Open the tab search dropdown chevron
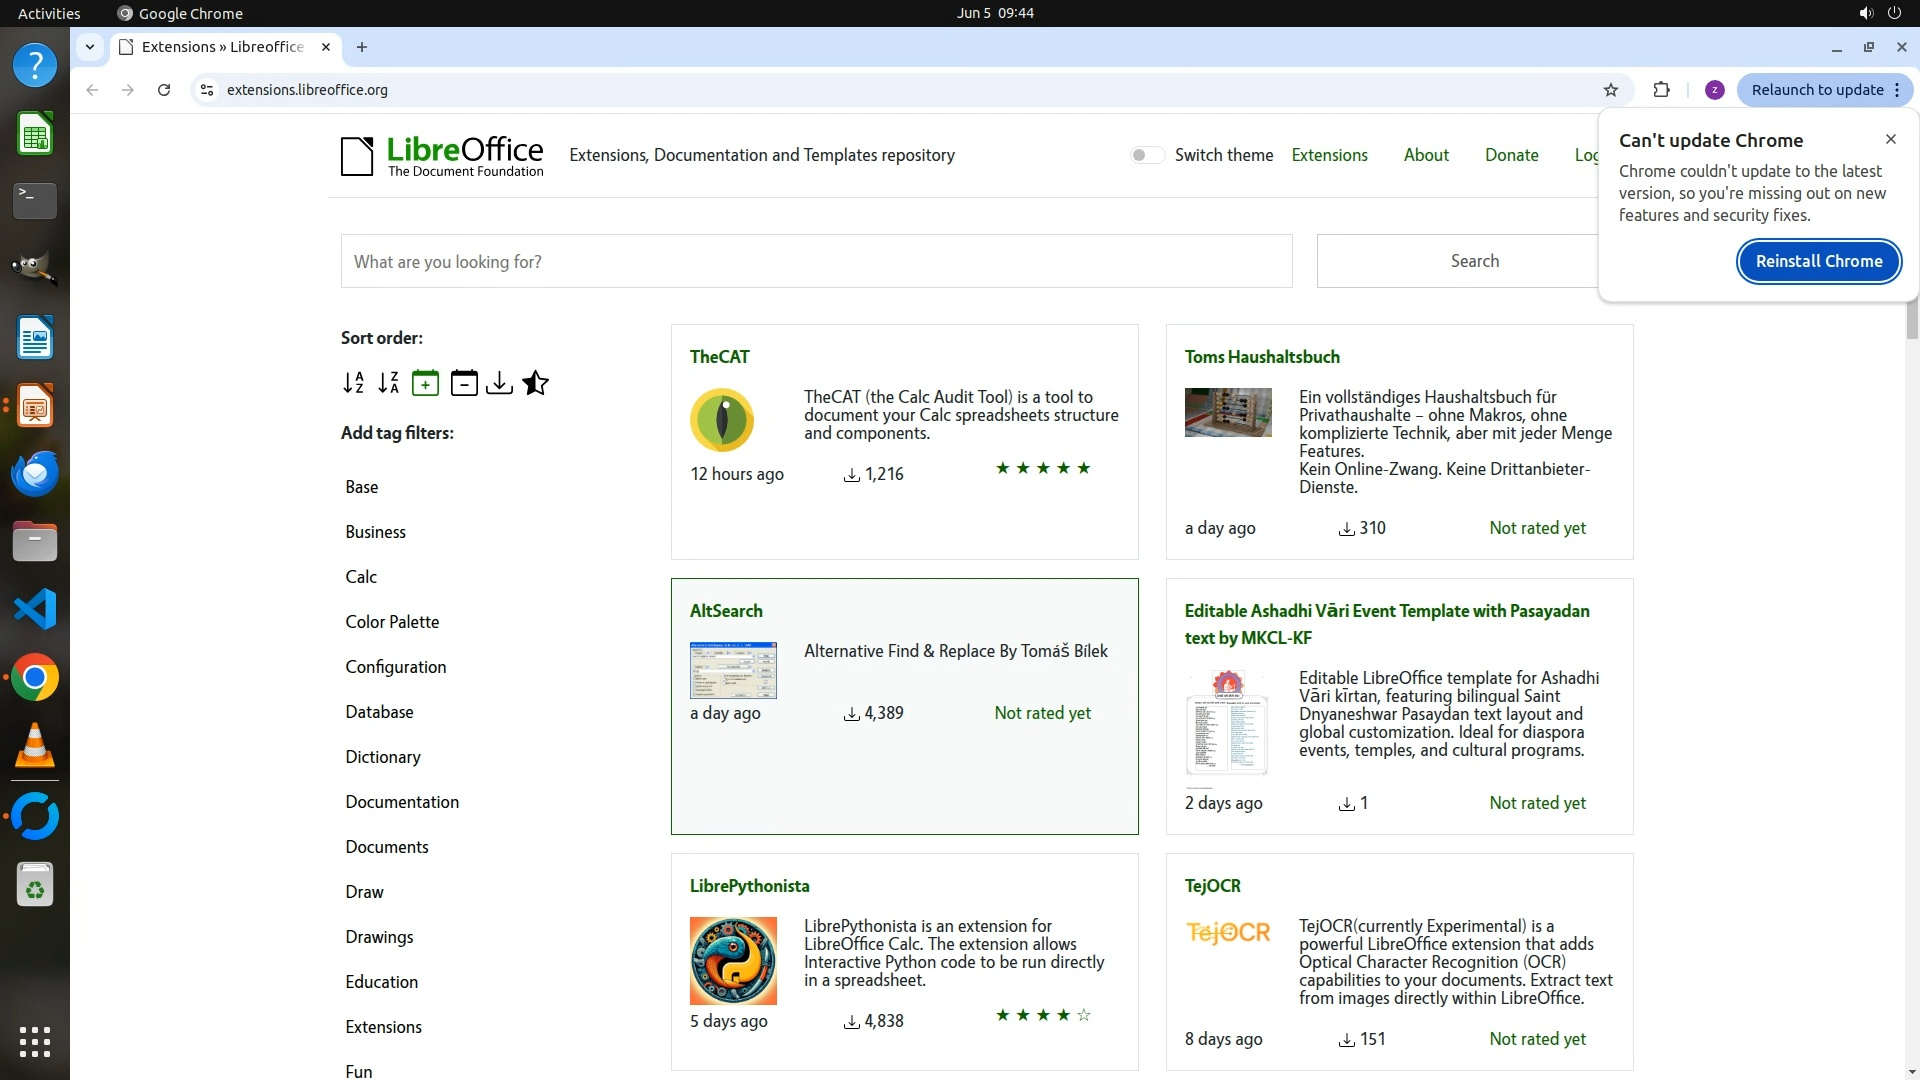 coord(90,47)
